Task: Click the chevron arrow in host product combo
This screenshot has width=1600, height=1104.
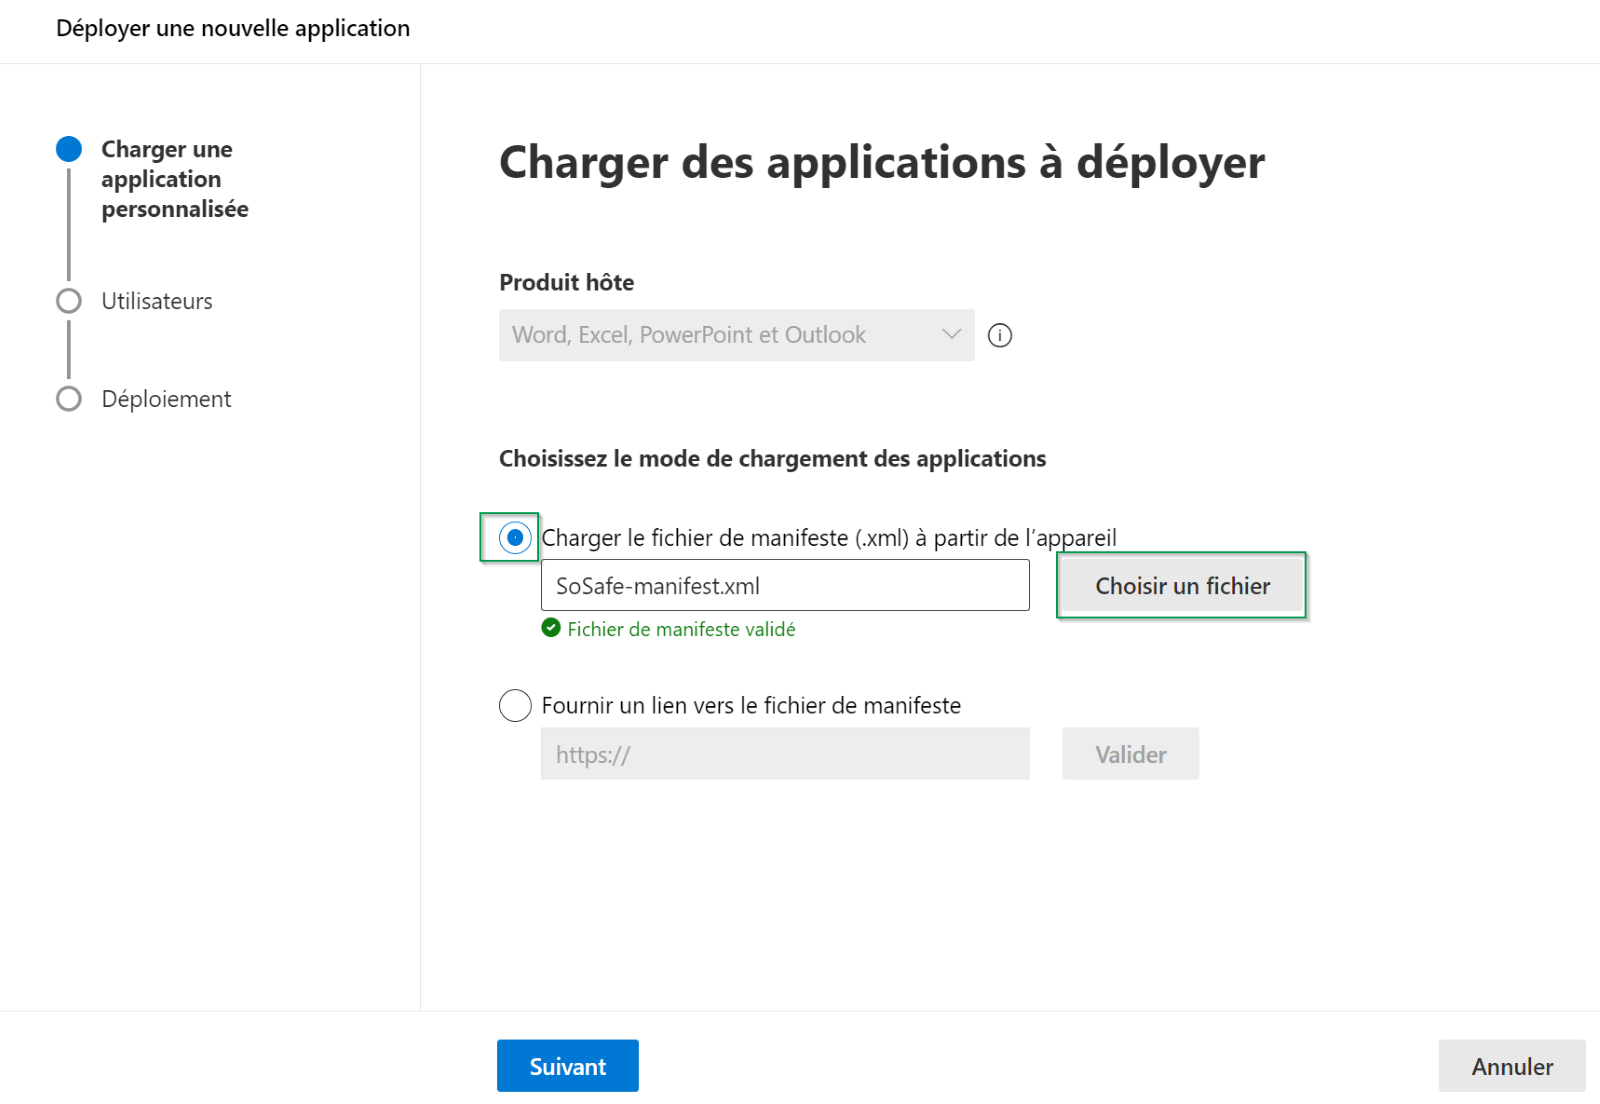Action: point(951,334)
